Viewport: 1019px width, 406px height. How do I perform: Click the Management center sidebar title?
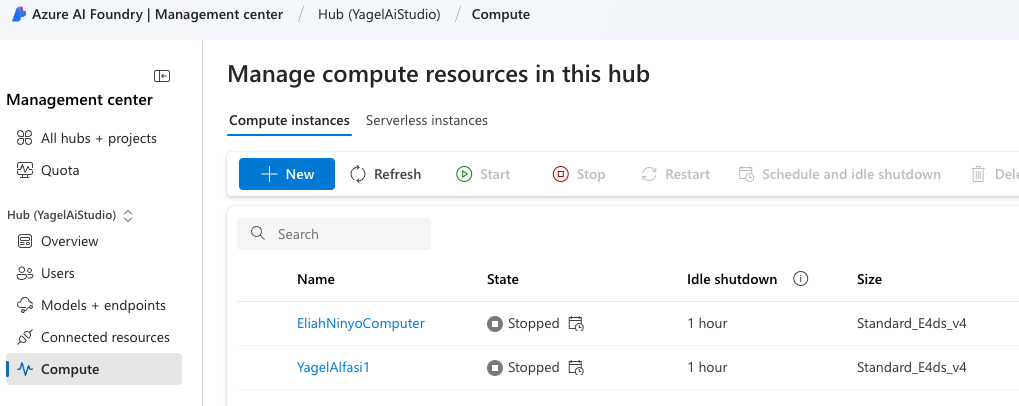(79, 100)
